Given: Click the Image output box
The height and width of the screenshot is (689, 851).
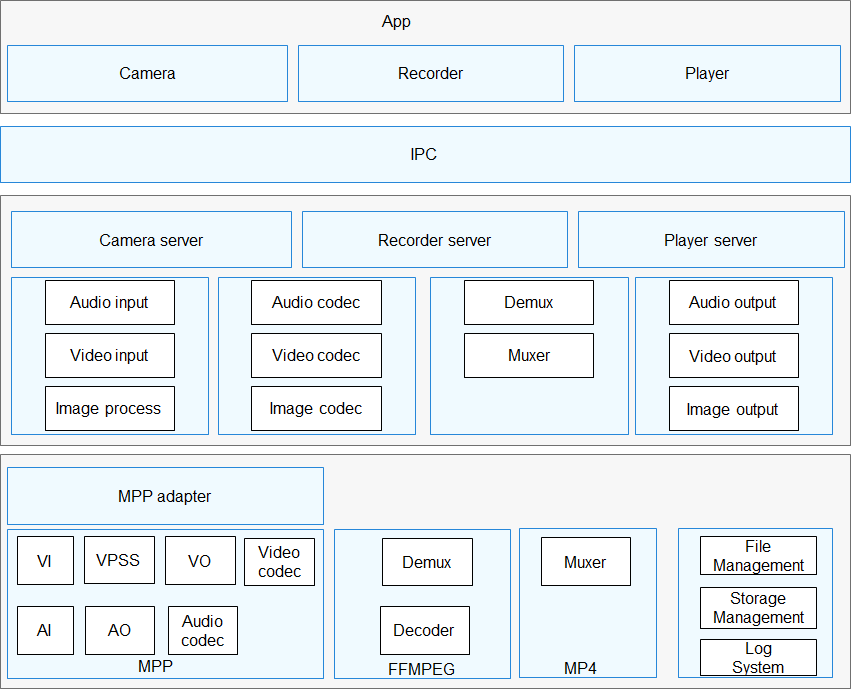Looking at the screenshot, I should [x=733, y=409].
